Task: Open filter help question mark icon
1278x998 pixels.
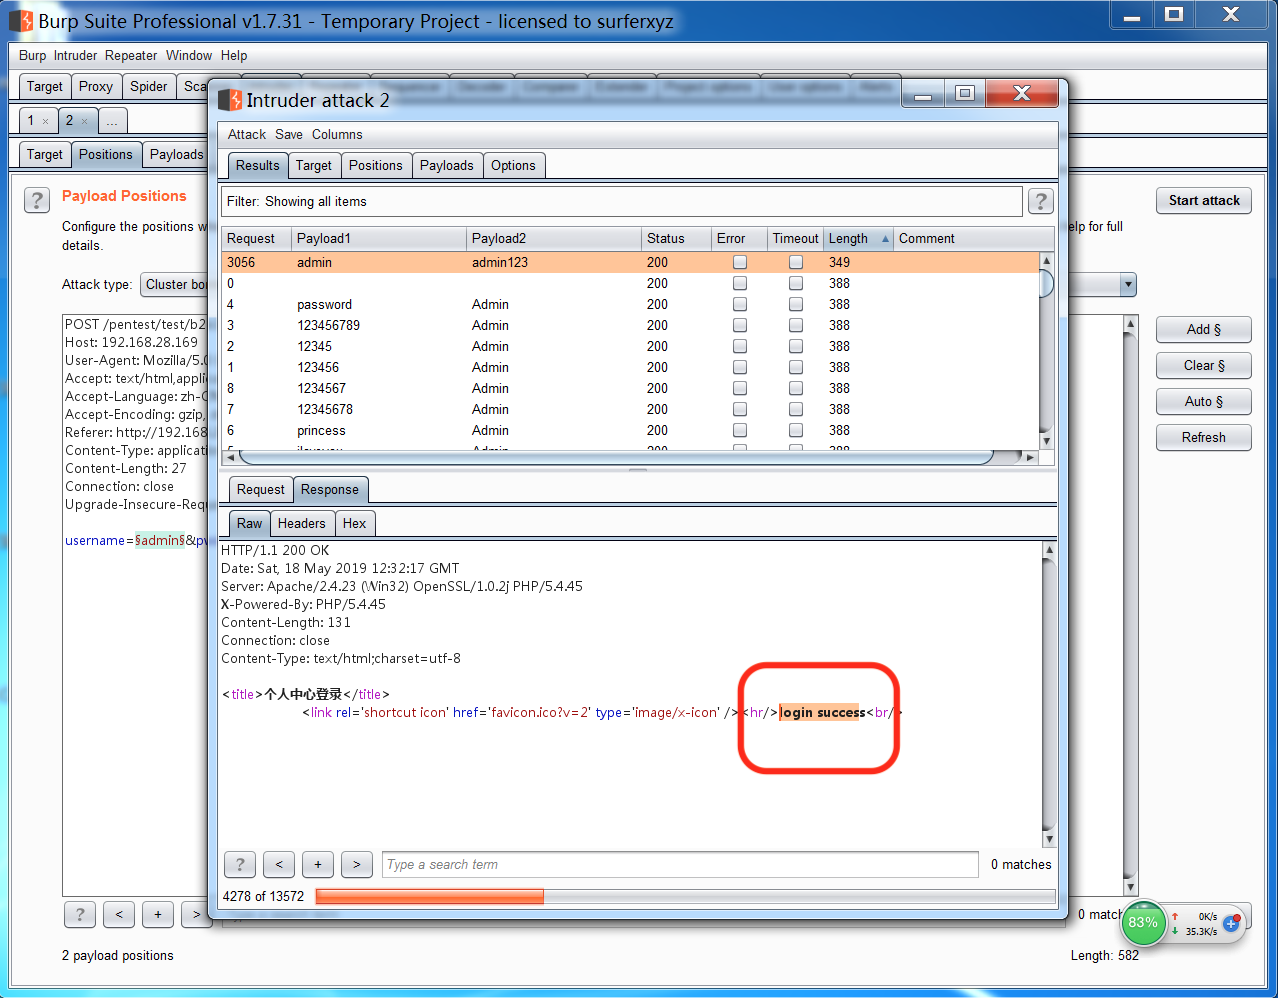Action: 1040,201
